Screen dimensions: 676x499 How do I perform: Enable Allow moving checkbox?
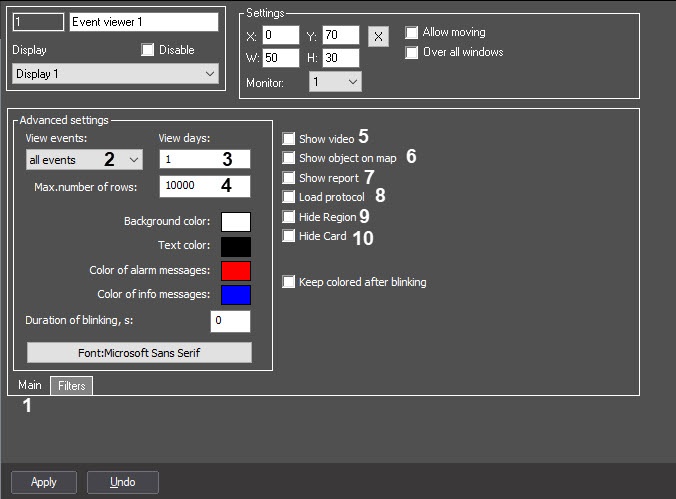[411, 32]
